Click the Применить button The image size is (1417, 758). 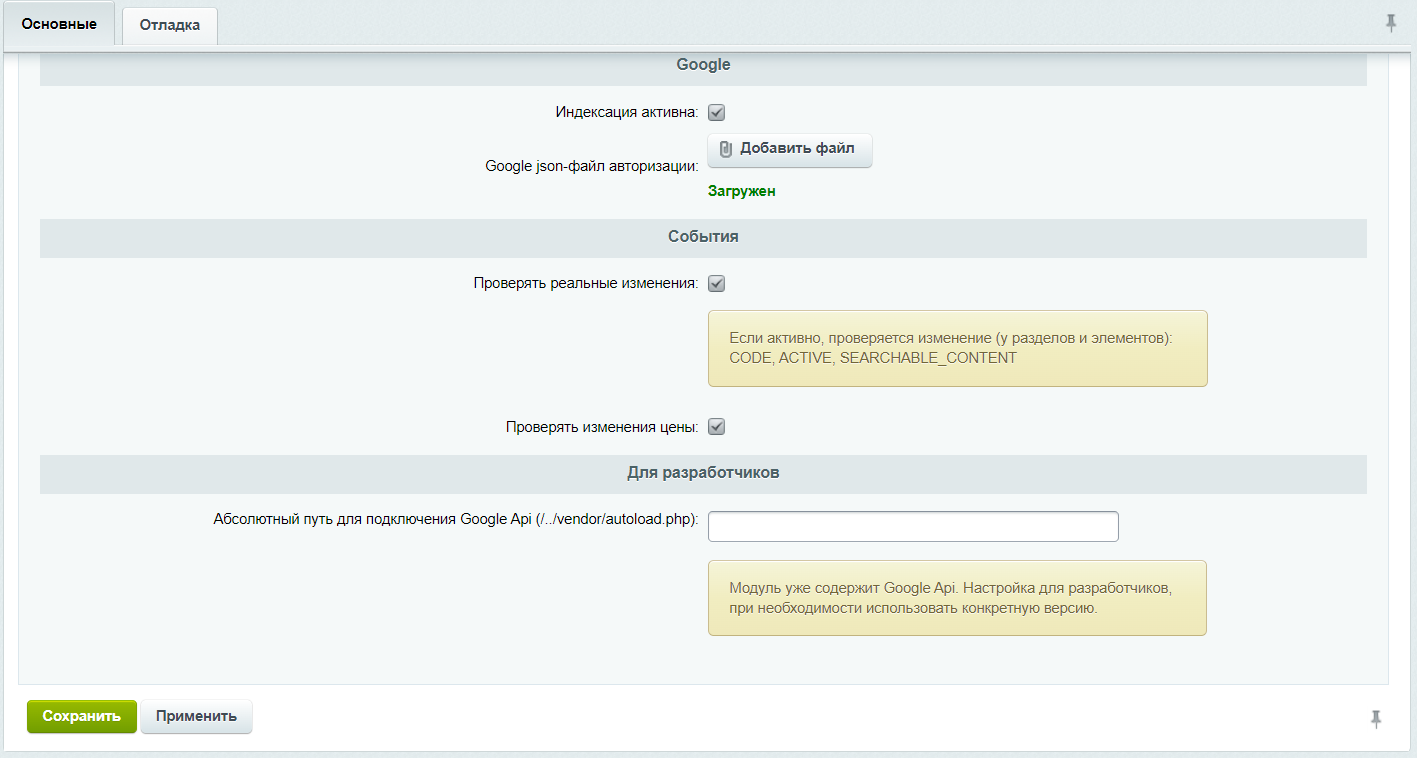click(196, 716)
